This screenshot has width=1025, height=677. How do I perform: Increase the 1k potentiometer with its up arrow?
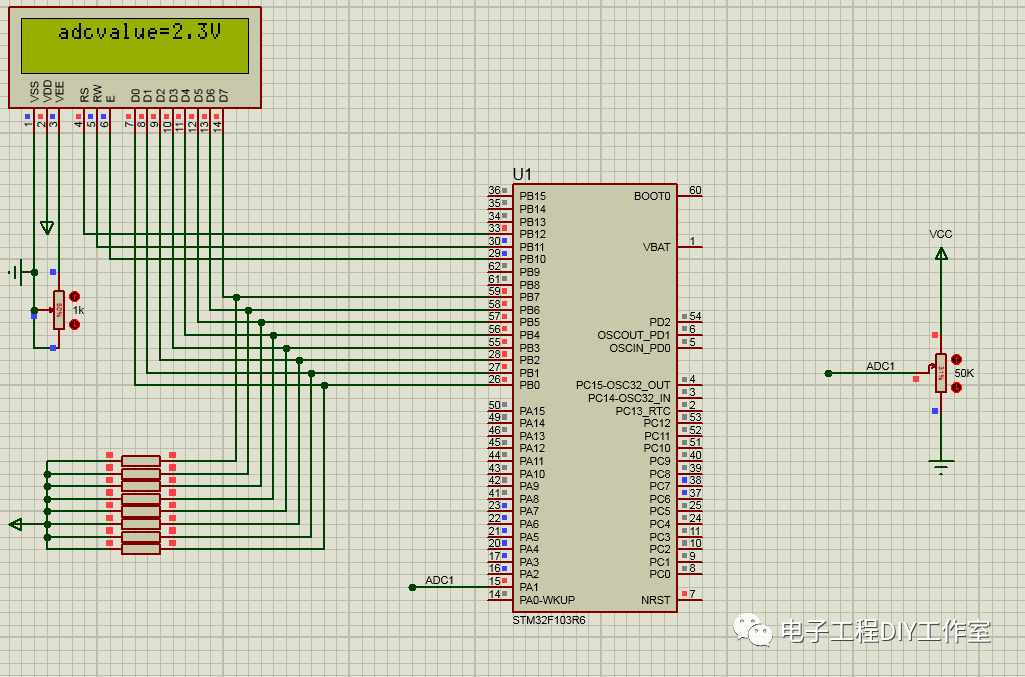tap(75, 297)
